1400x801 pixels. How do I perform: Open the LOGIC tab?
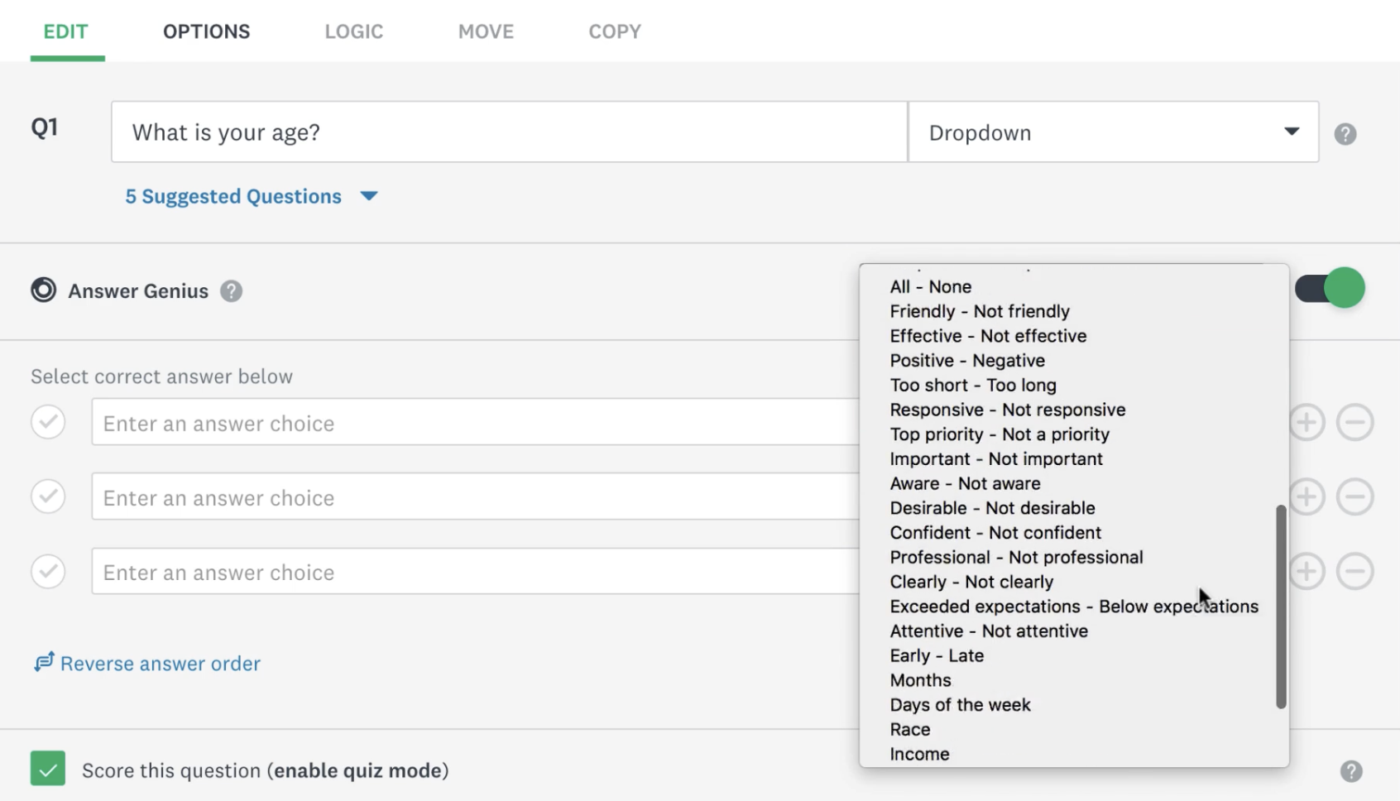(354, 31)
